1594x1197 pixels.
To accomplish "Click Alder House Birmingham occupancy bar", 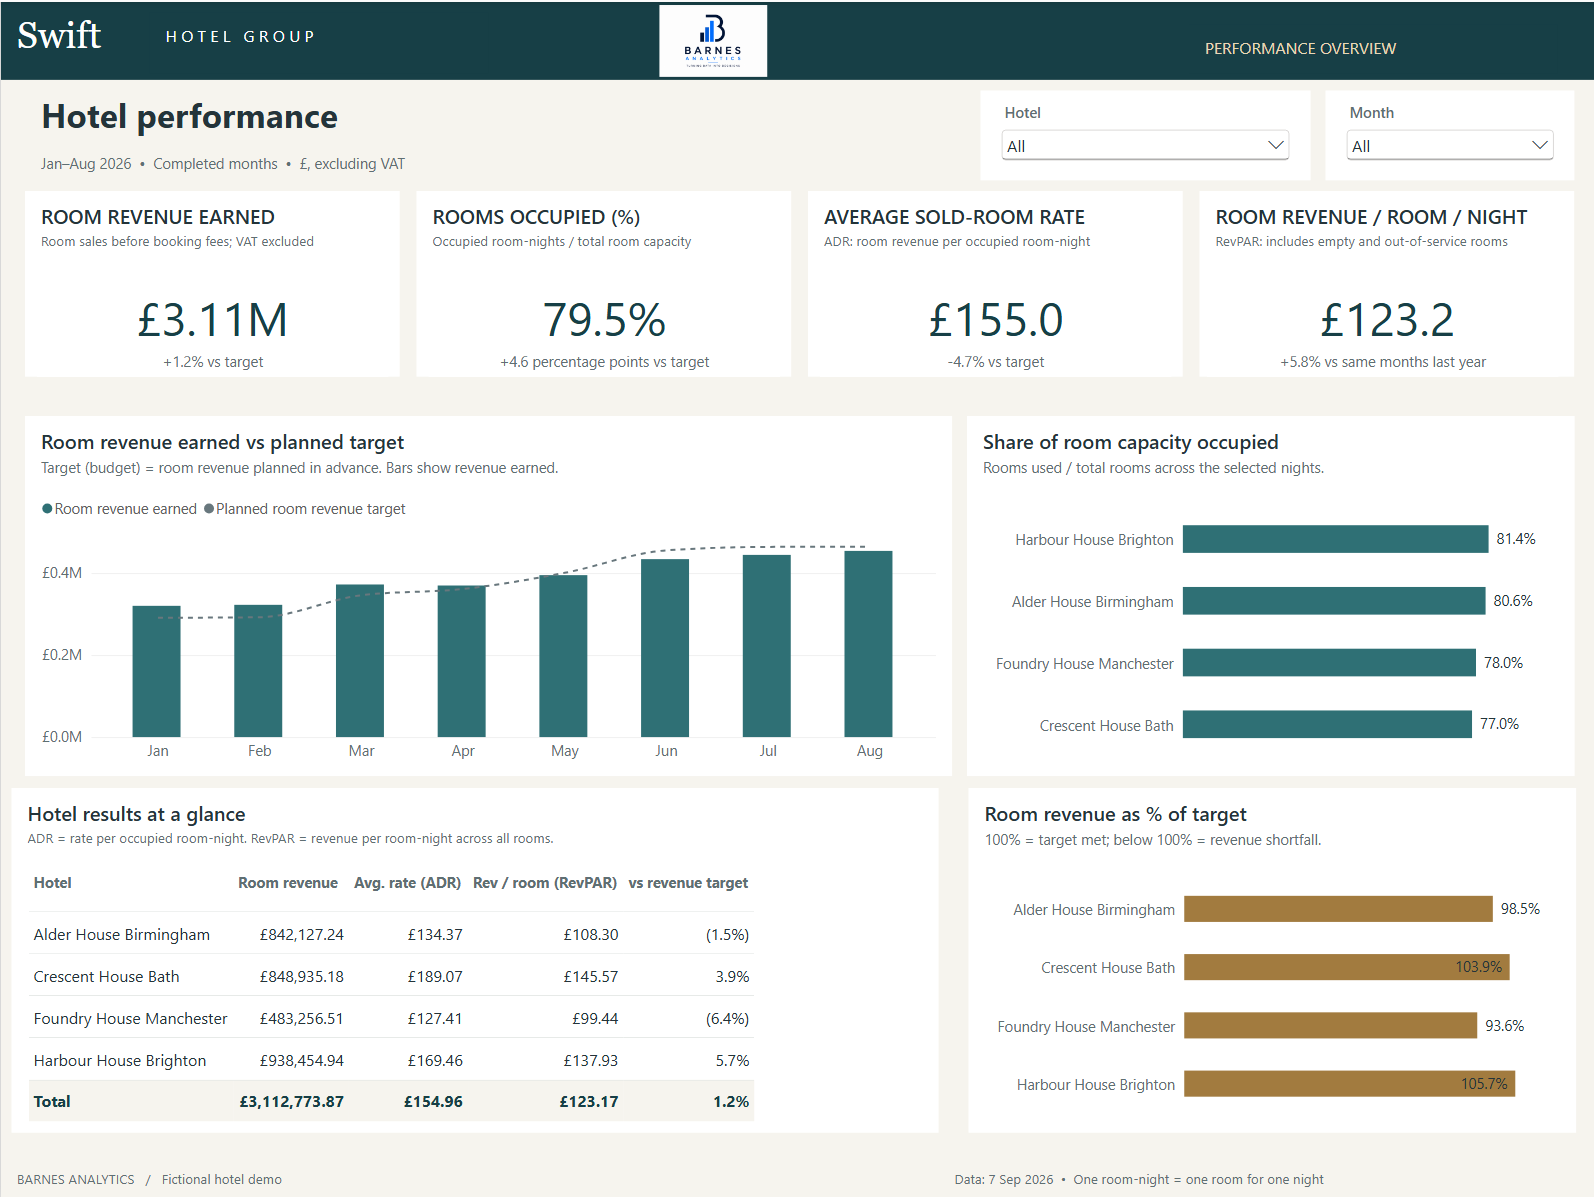I will click(1334, 601).
